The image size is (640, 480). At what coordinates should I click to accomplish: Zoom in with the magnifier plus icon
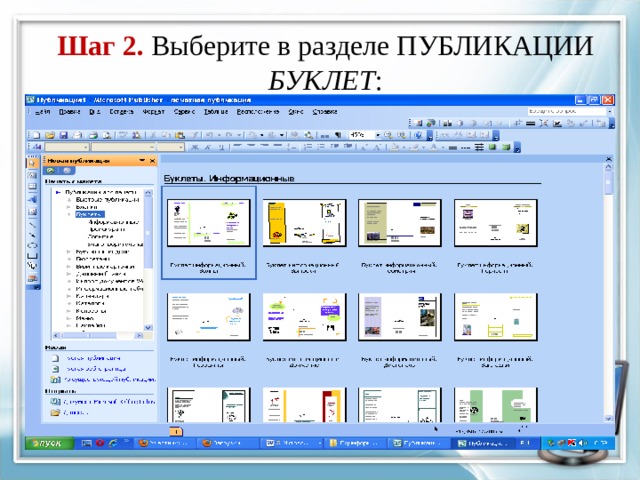(402, 135)
